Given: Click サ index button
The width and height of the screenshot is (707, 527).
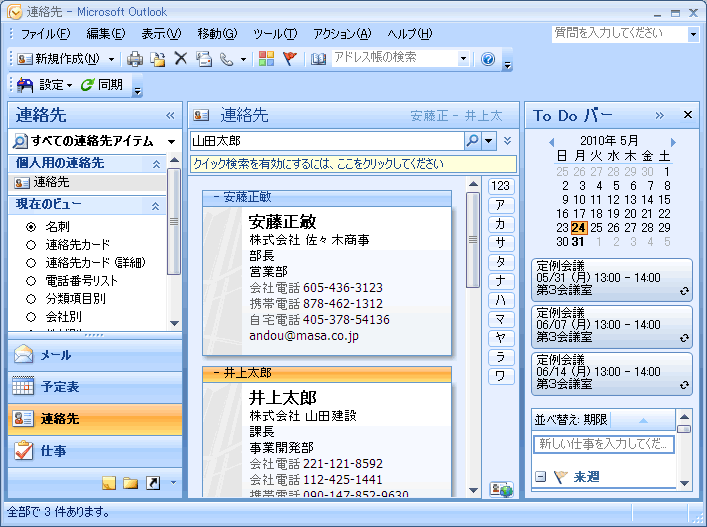Looking at the screenshot, I should click(500, 243).
